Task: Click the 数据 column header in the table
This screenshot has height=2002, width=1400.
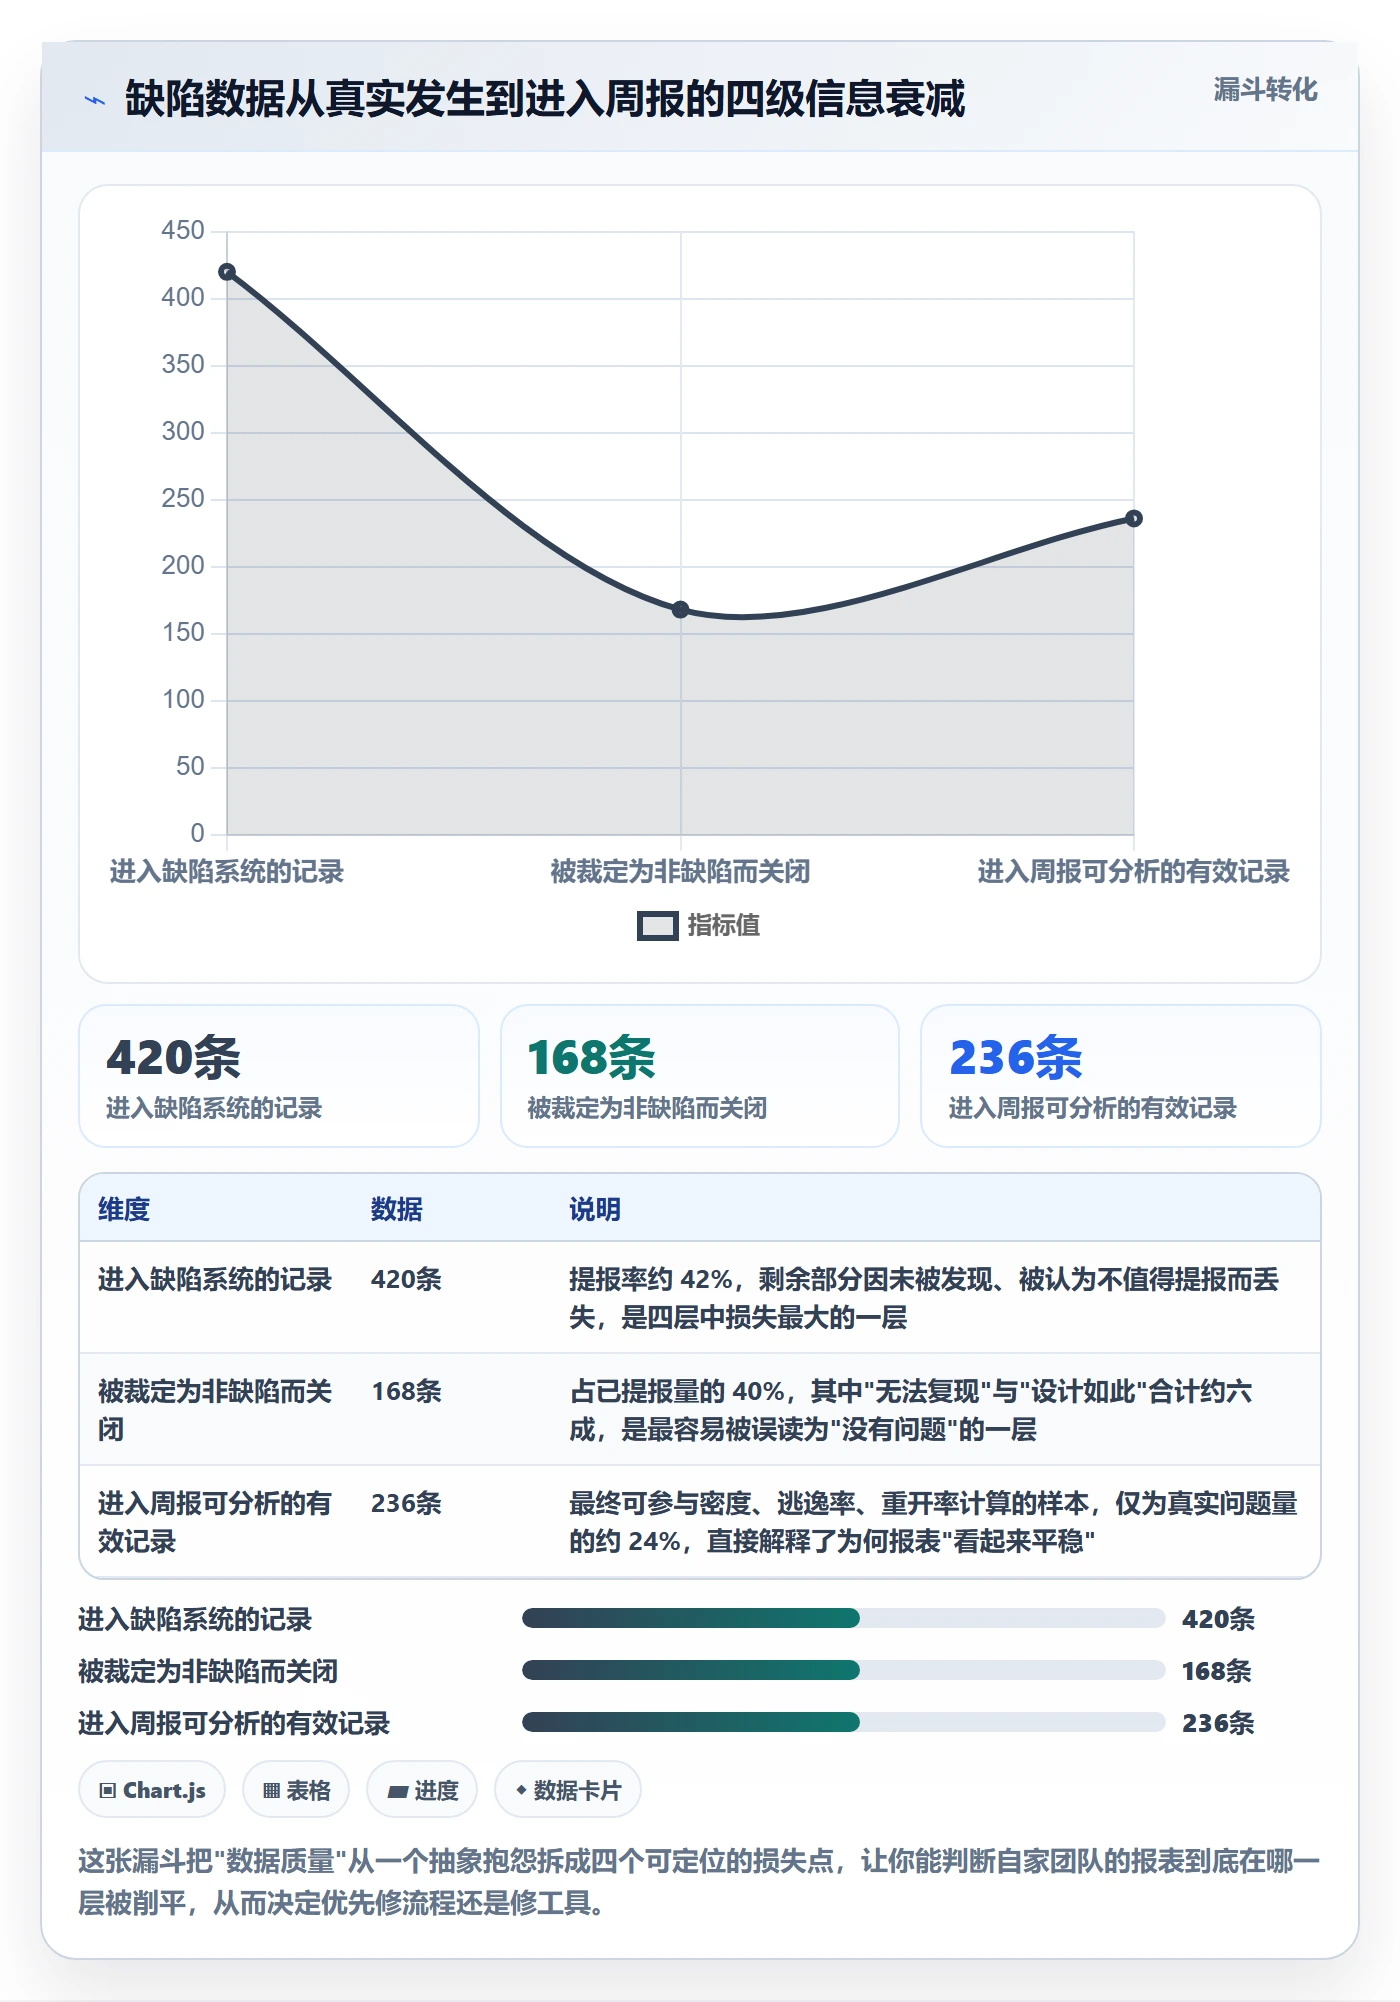Action: click(x=397, y=1209)
